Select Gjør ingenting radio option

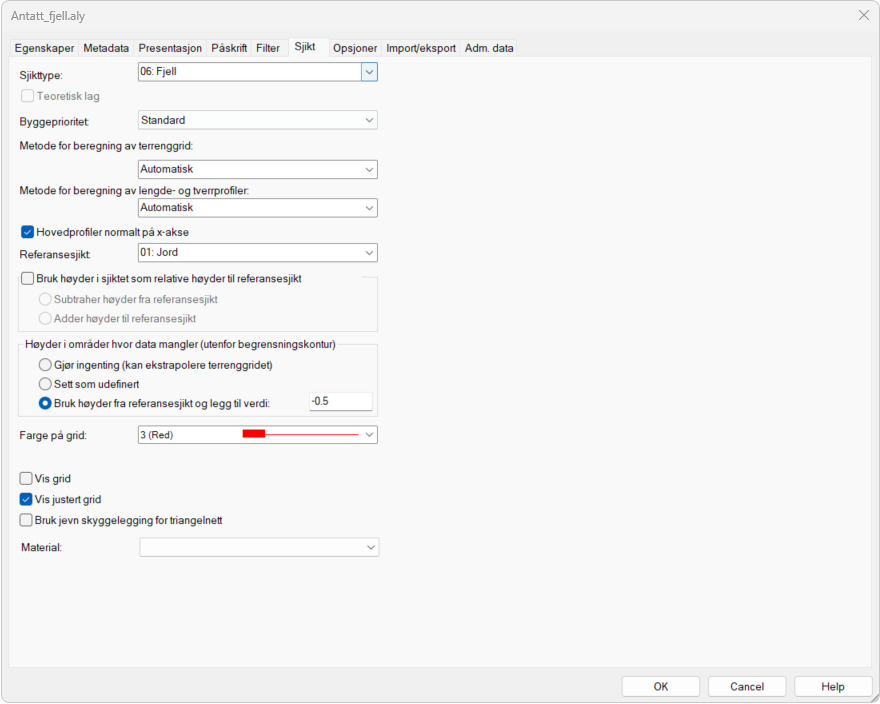click(45, 365)
